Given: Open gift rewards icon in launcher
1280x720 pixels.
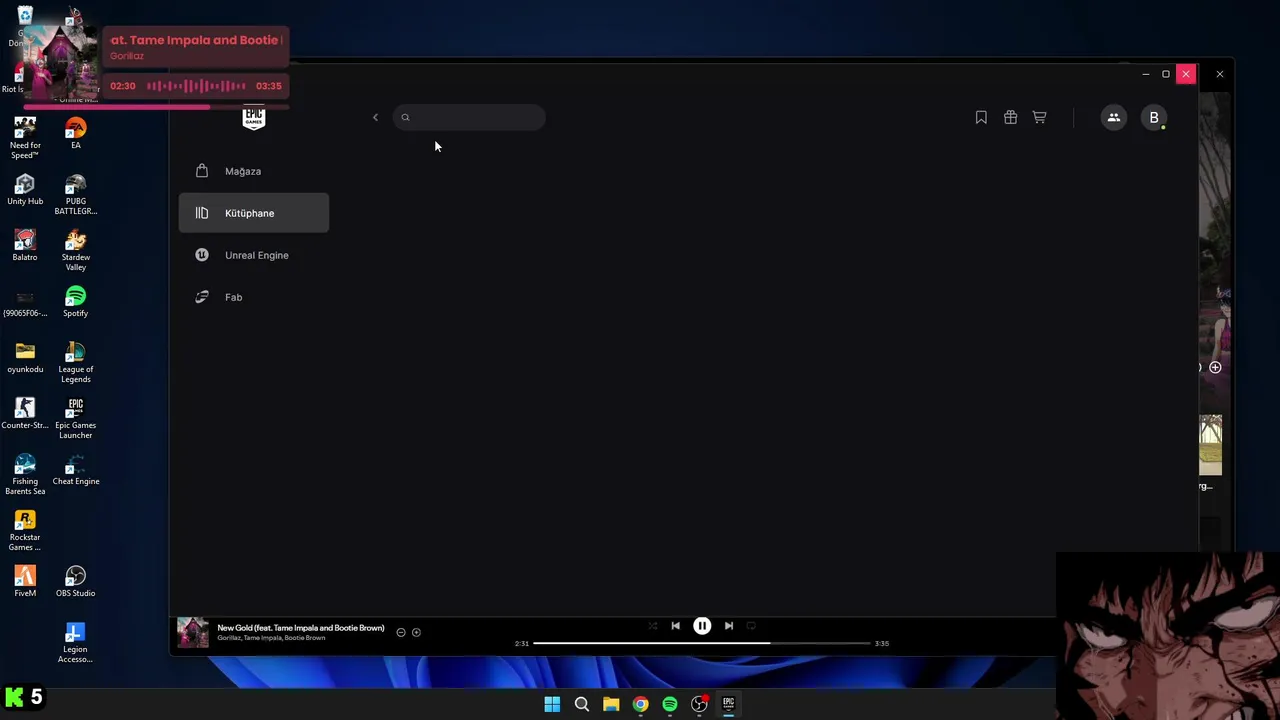Looking at the screenshot, I should tap(1010, 117).
